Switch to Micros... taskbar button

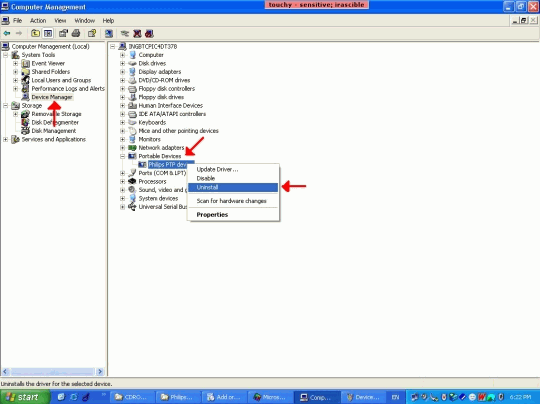(x=269, y=397)
